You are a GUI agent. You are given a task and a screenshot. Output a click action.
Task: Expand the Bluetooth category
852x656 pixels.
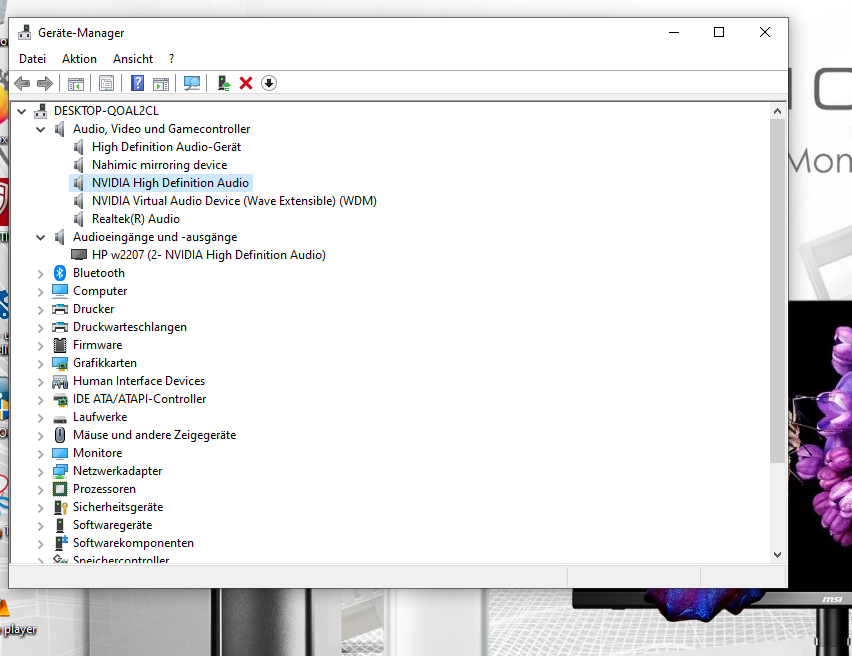[40, 274]
